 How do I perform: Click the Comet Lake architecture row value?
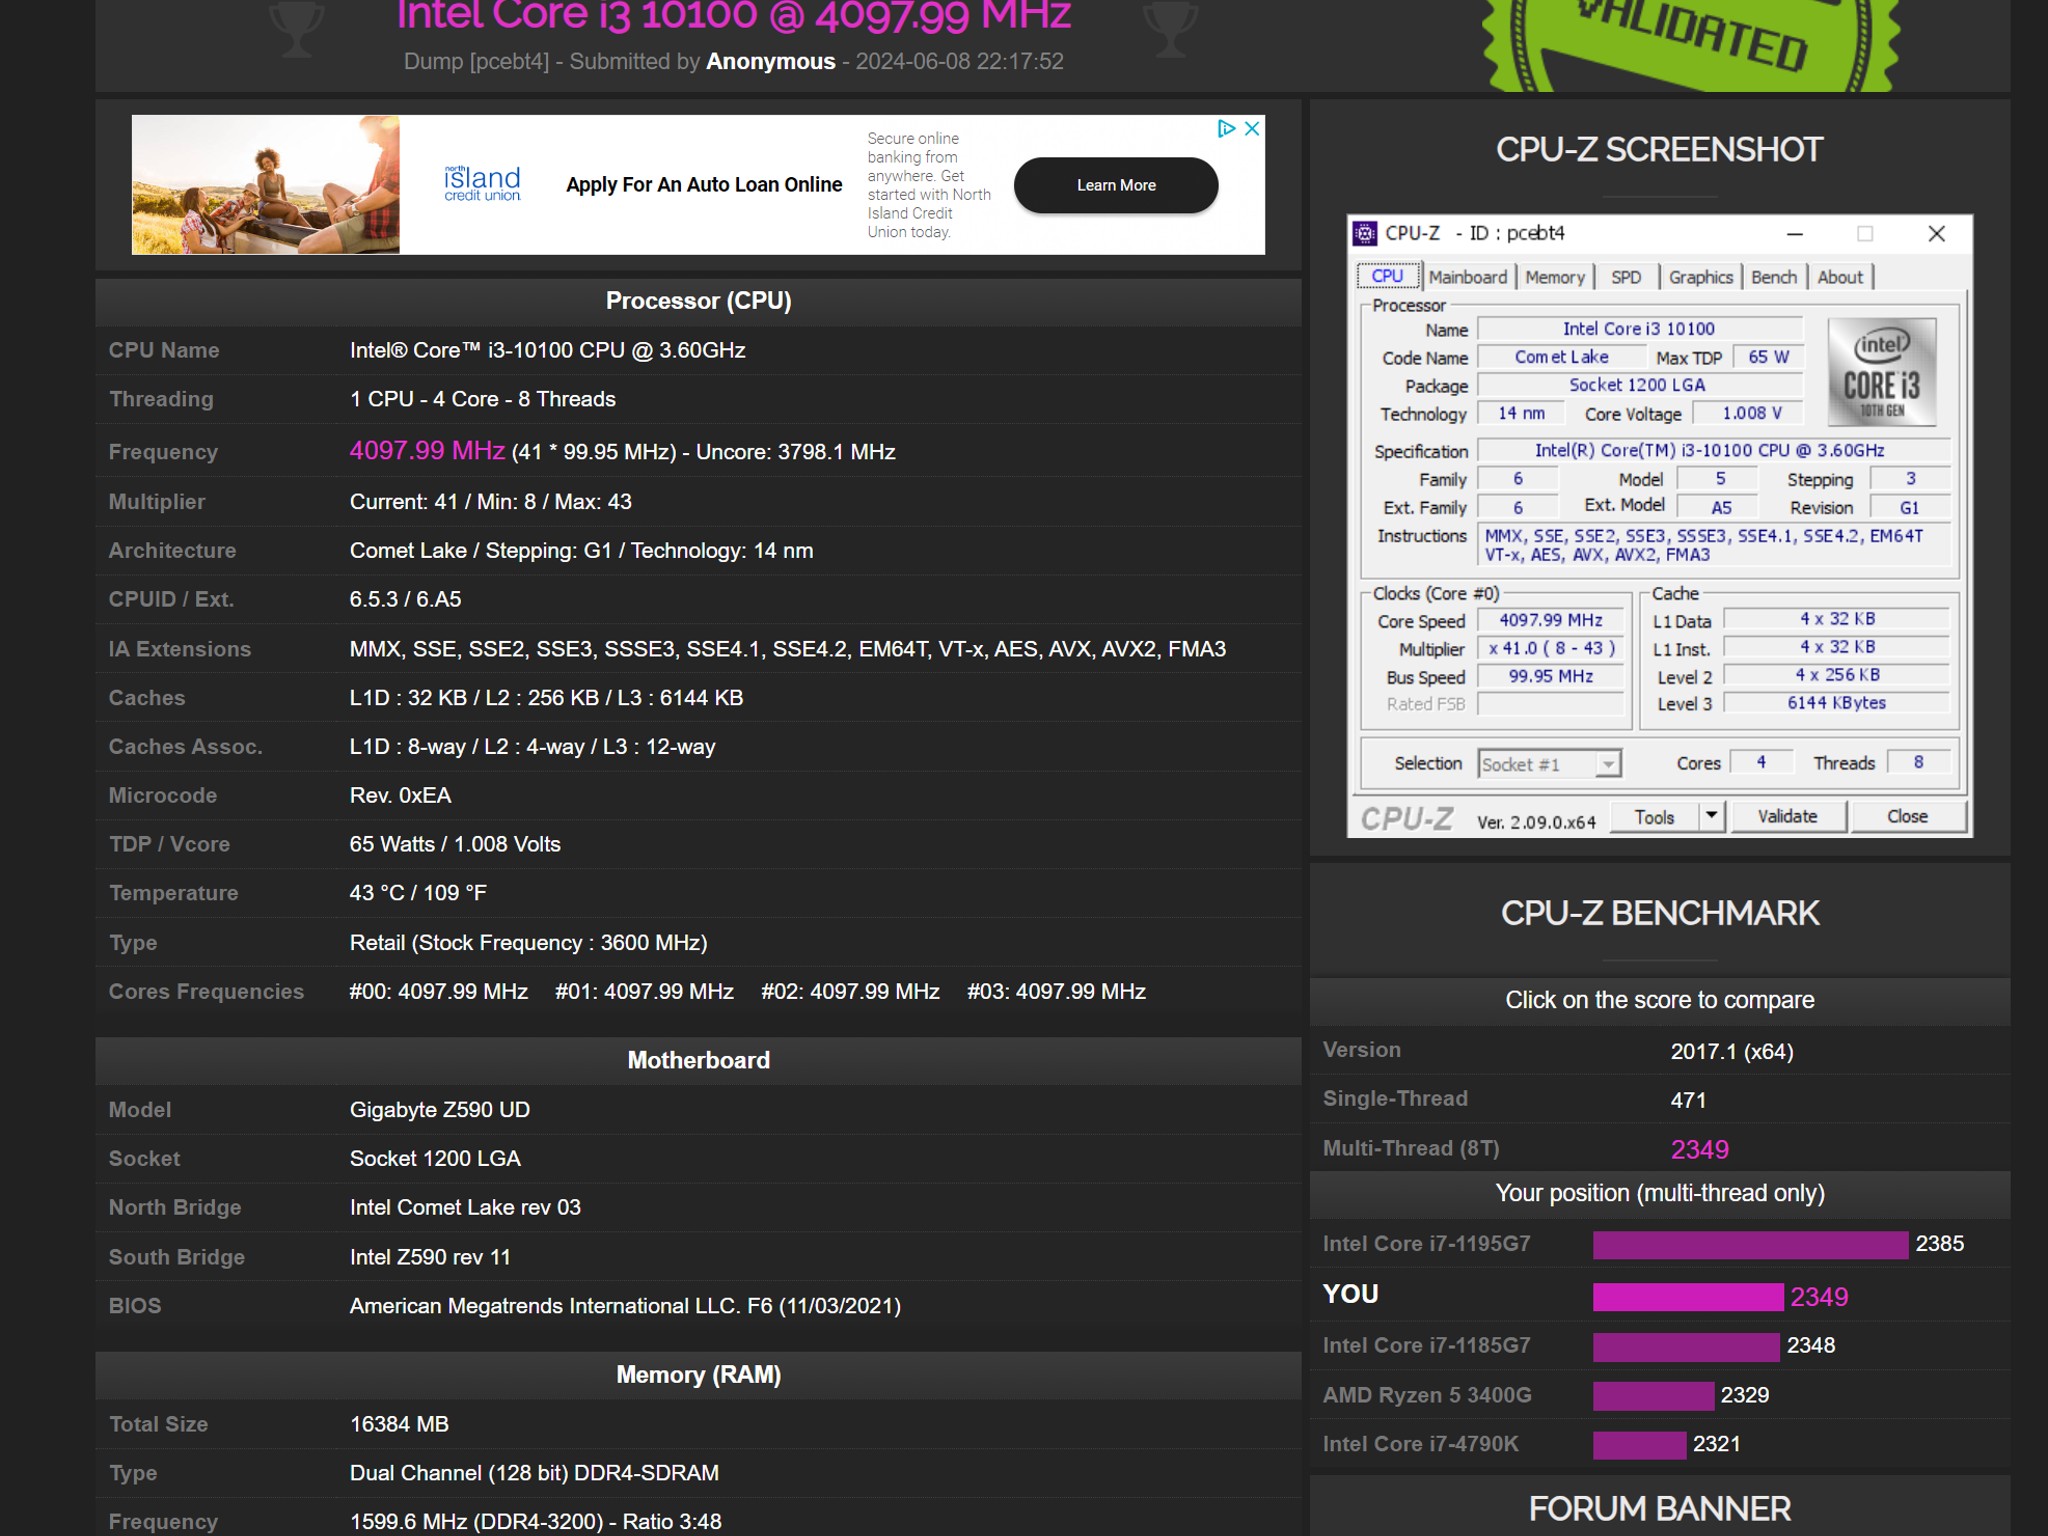(x=581, y=551)
